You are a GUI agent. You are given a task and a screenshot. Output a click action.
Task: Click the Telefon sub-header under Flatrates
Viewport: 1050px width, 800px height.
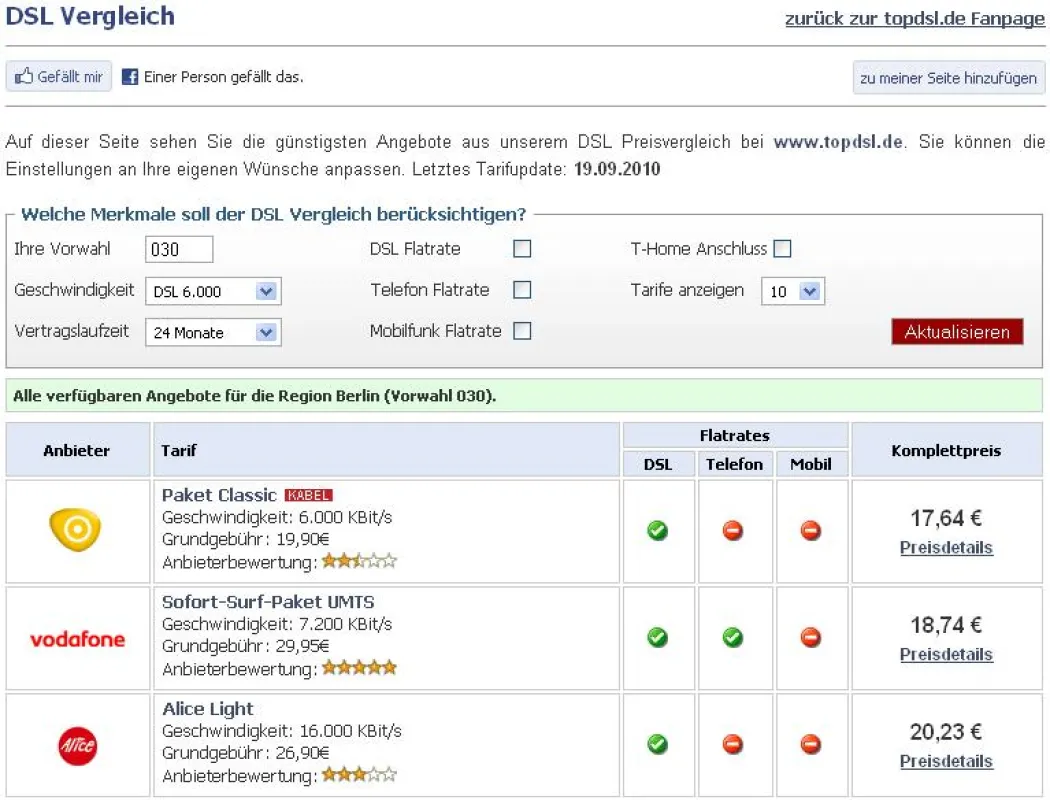pos(735,464)
